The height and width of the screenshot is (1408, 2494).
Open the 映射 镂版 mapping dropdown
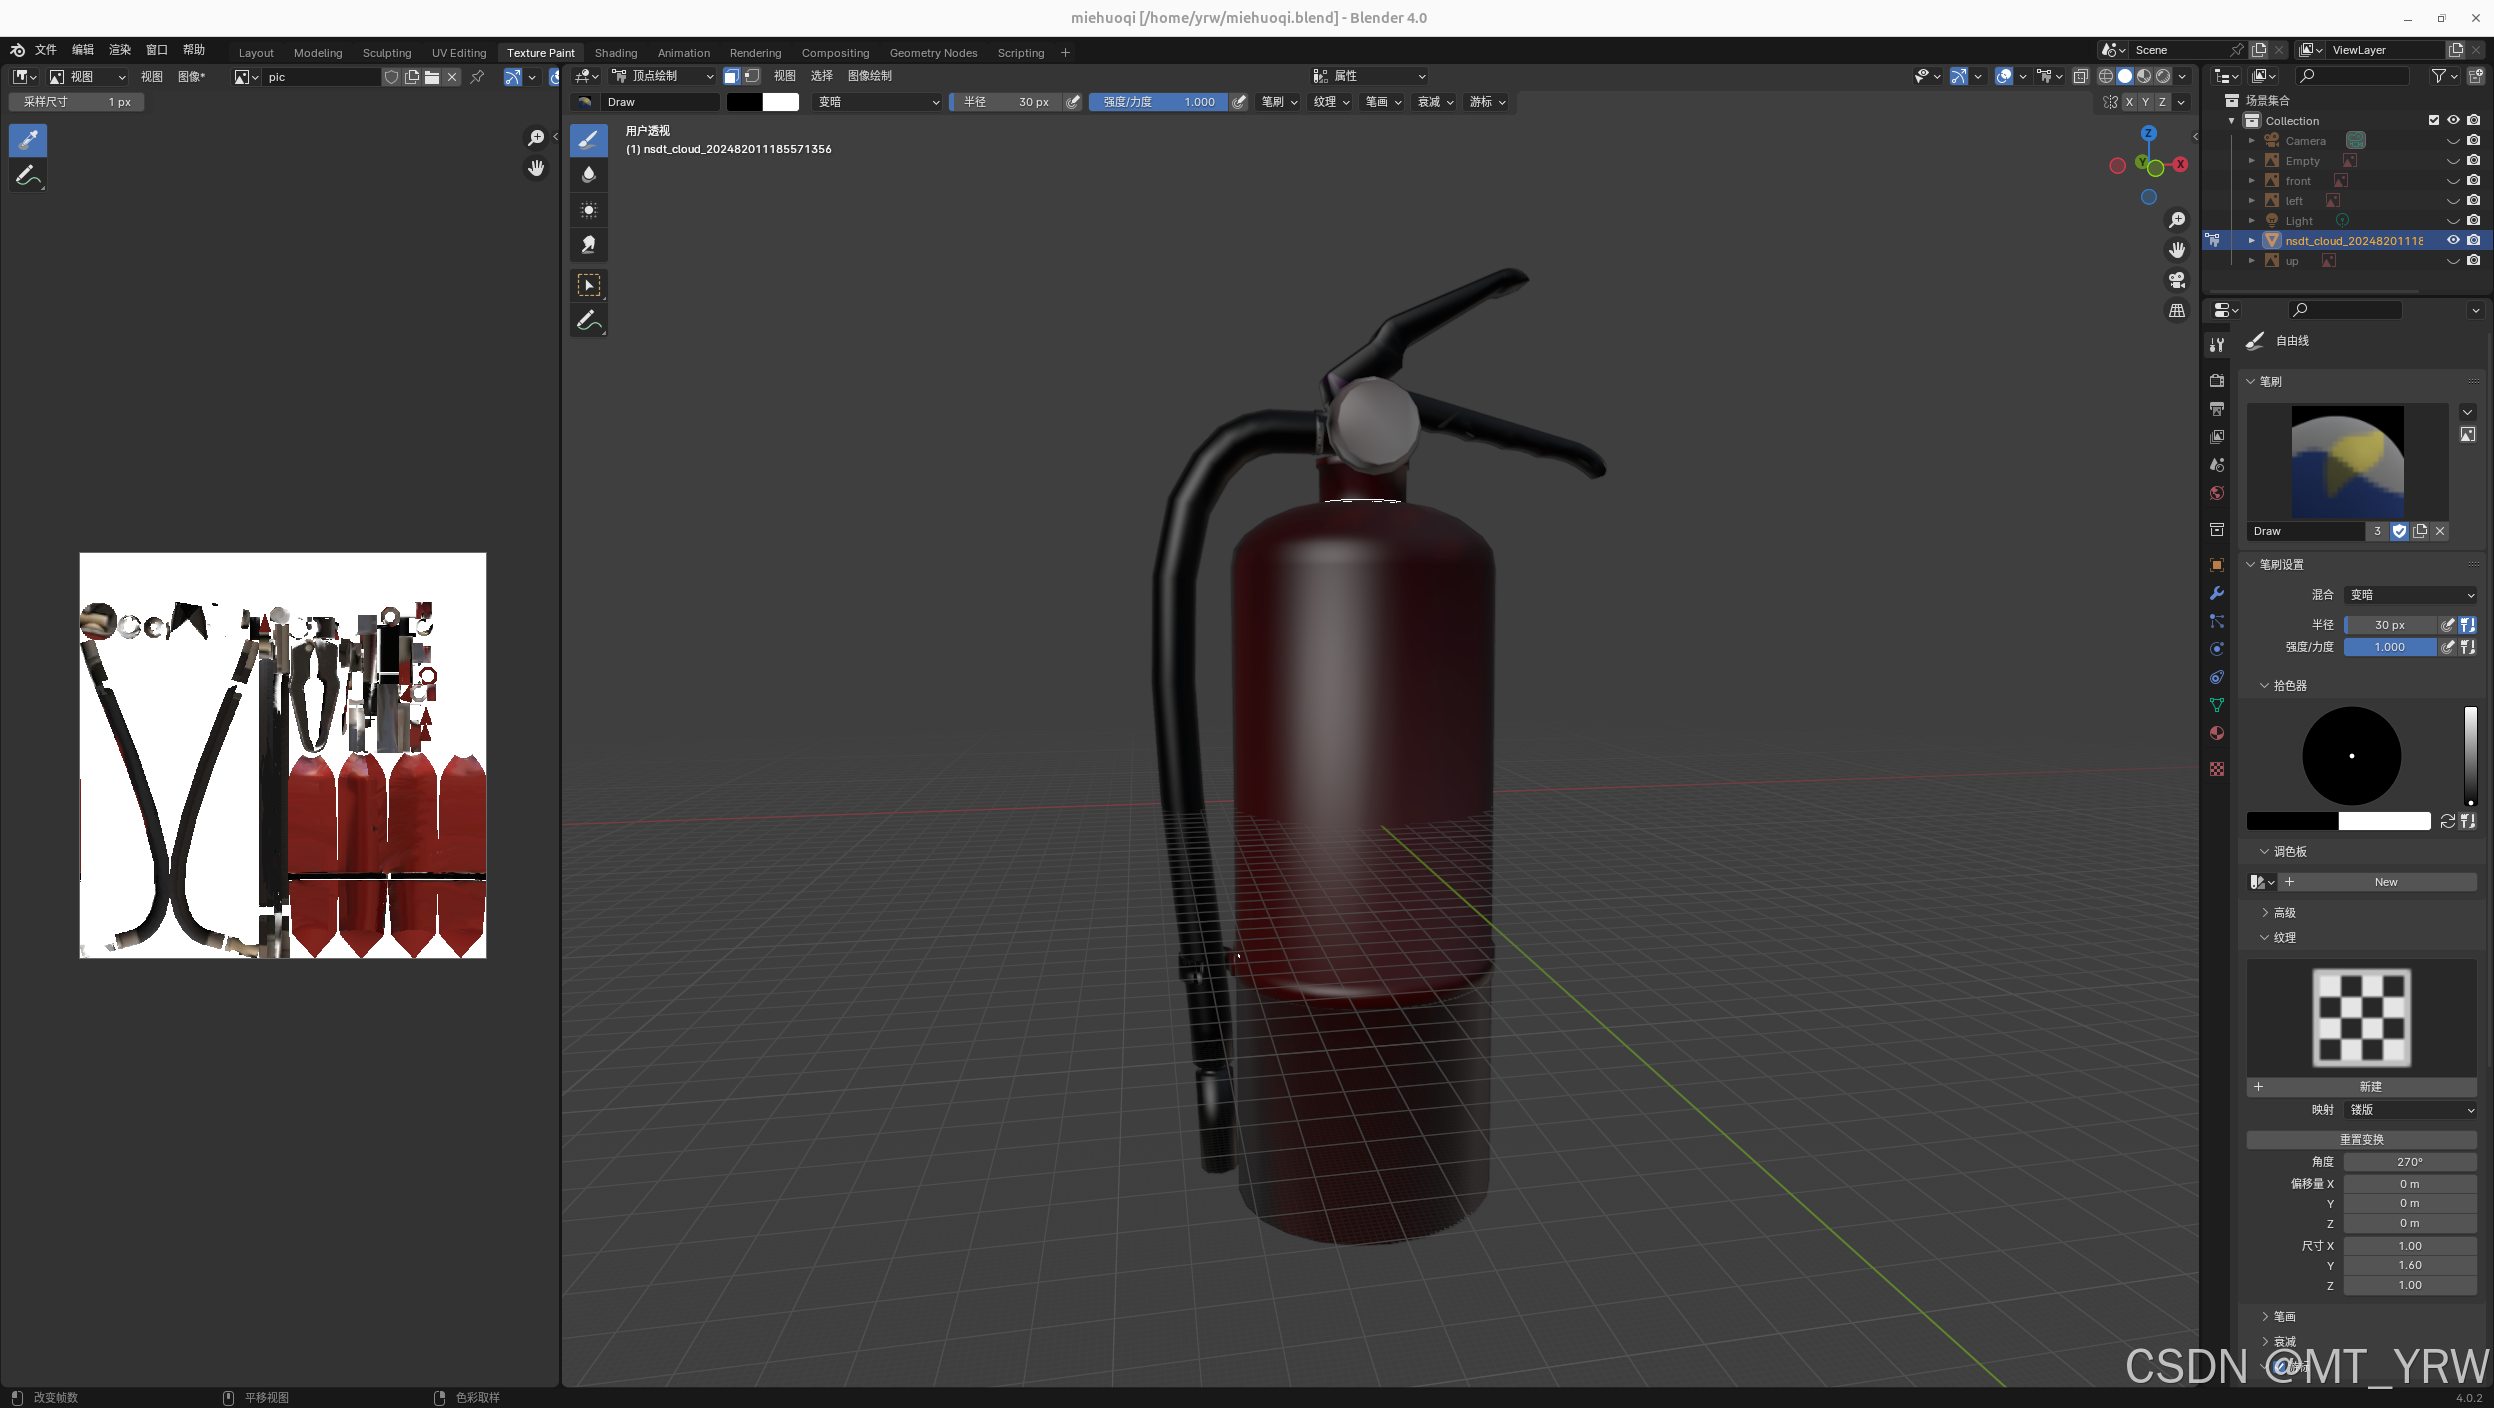[2410, 1110]
